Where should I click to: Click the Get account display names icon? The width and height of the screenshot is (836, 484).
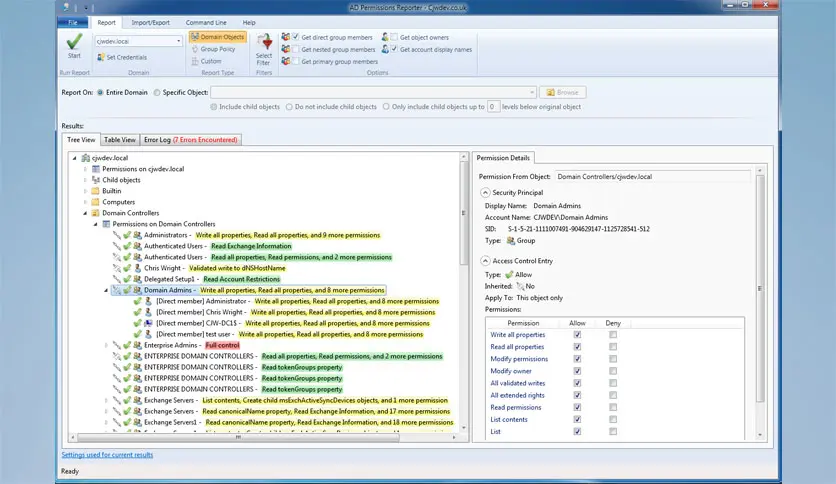coord(385,49)
